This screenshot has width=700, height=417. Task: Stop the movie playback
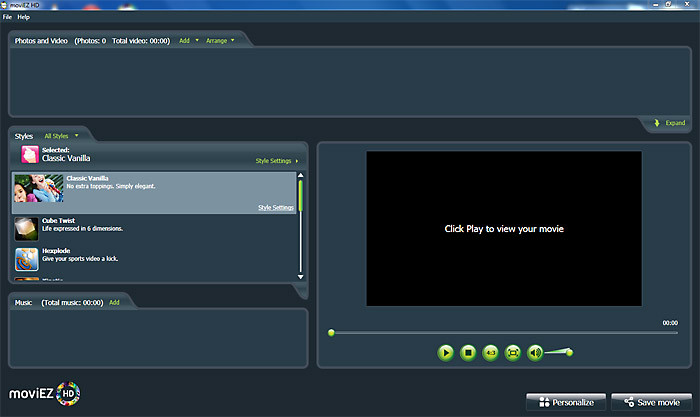(x=468, y=353)
